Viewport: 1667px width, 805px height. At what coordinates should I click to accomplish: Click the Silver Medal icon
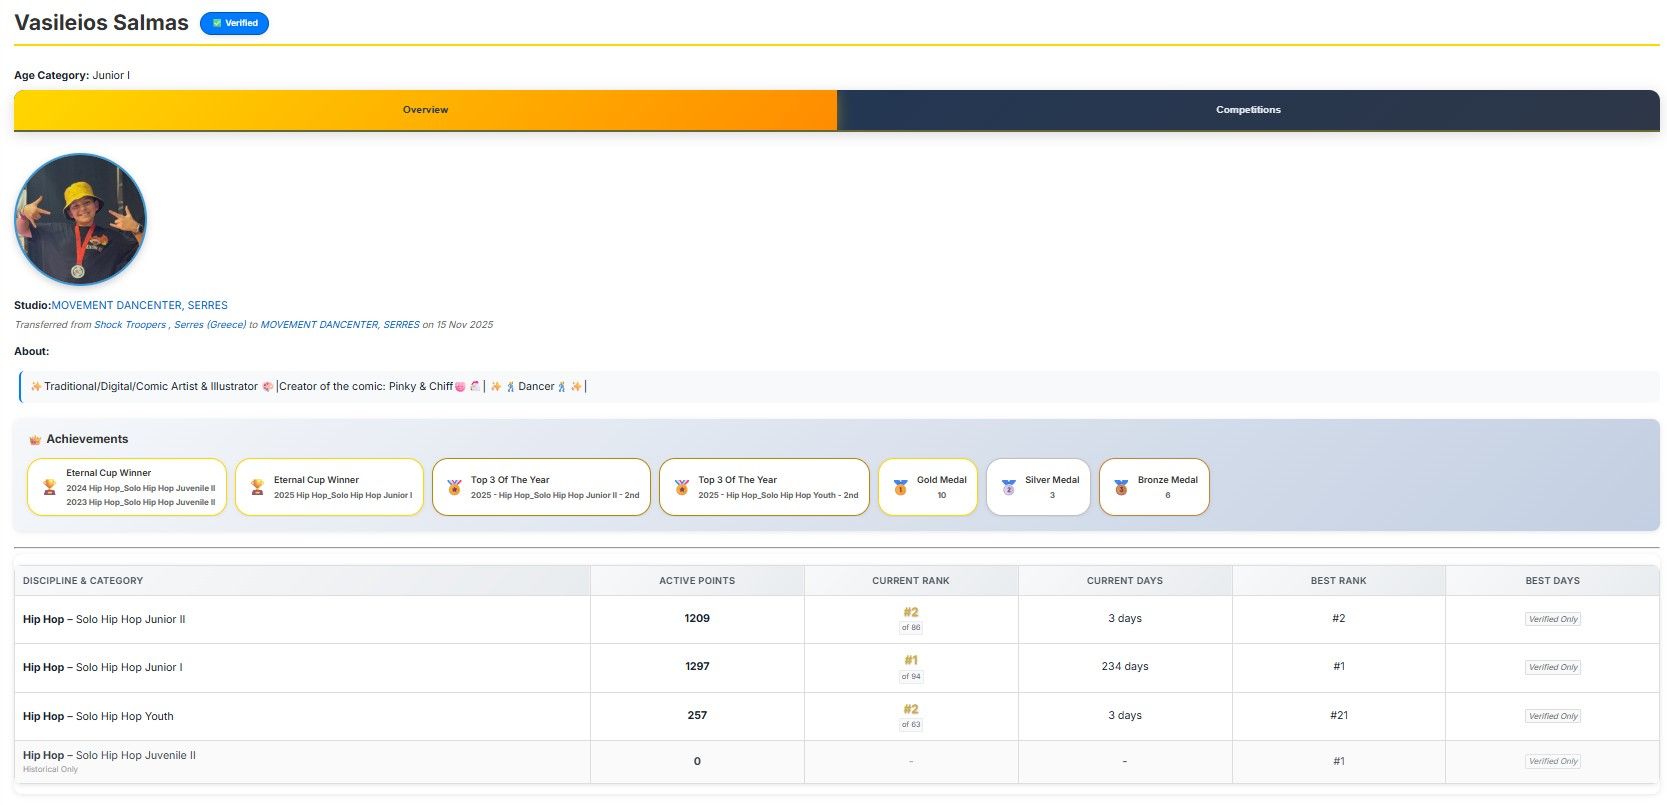coord(1008,487)
